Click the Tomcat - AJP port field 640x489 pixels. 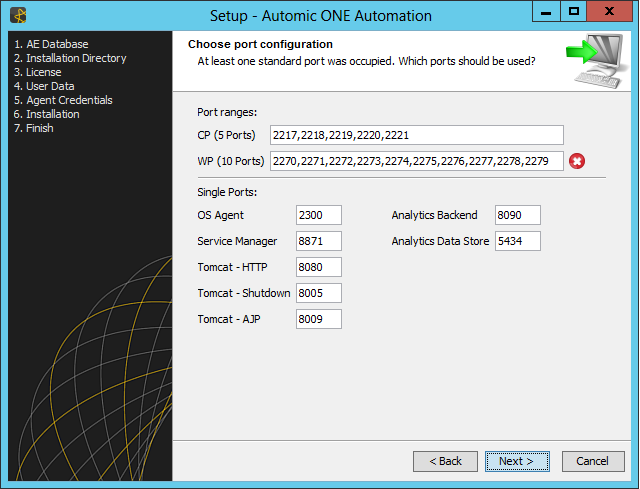pos(319,319)
